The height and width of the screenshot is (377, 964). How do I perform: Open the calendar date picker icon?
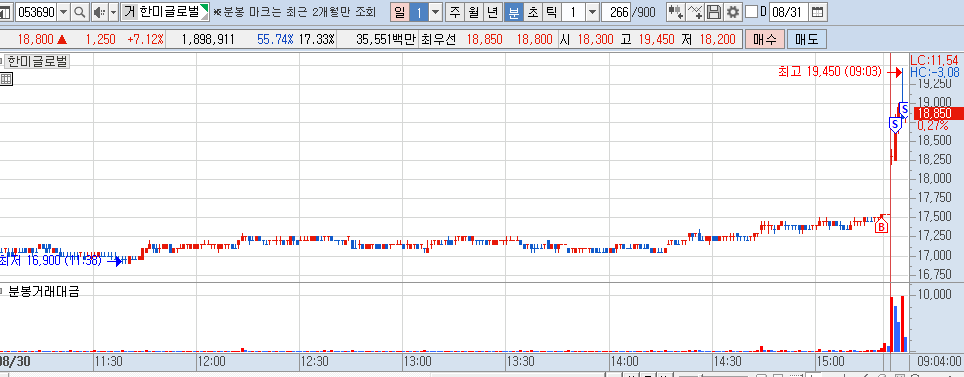[817, 12]
